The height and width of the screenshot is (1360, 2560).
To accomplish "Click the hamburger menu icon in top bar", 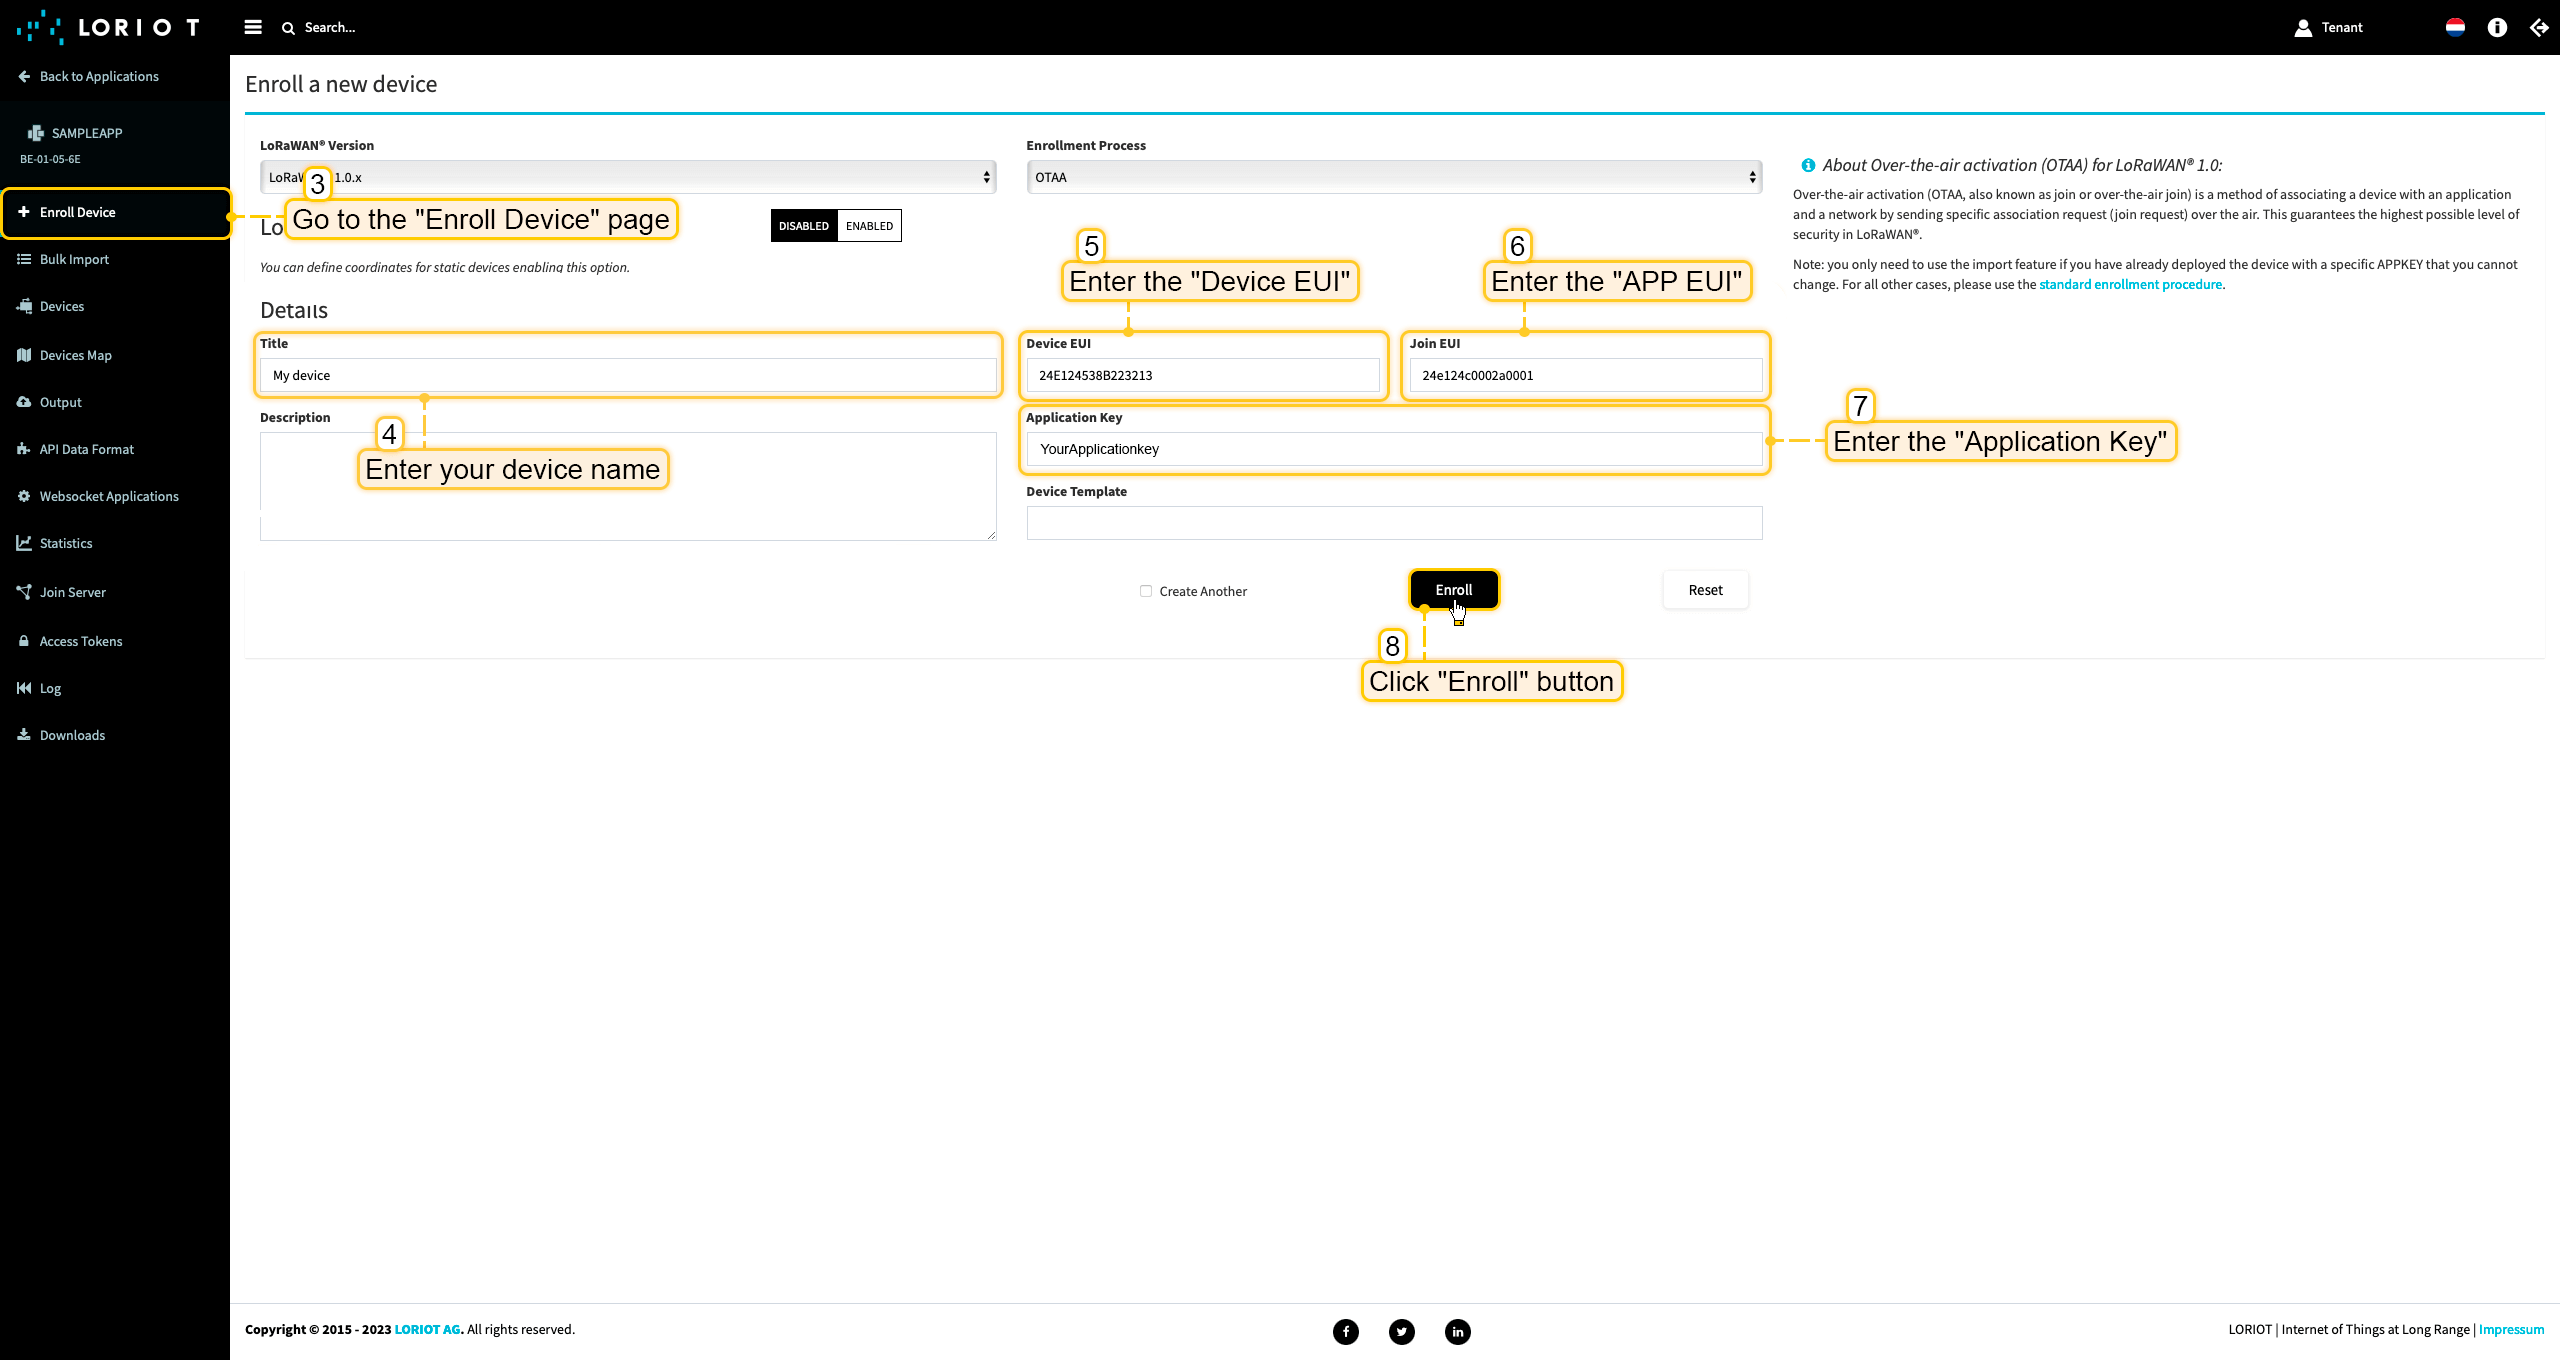I will point(253,27).
